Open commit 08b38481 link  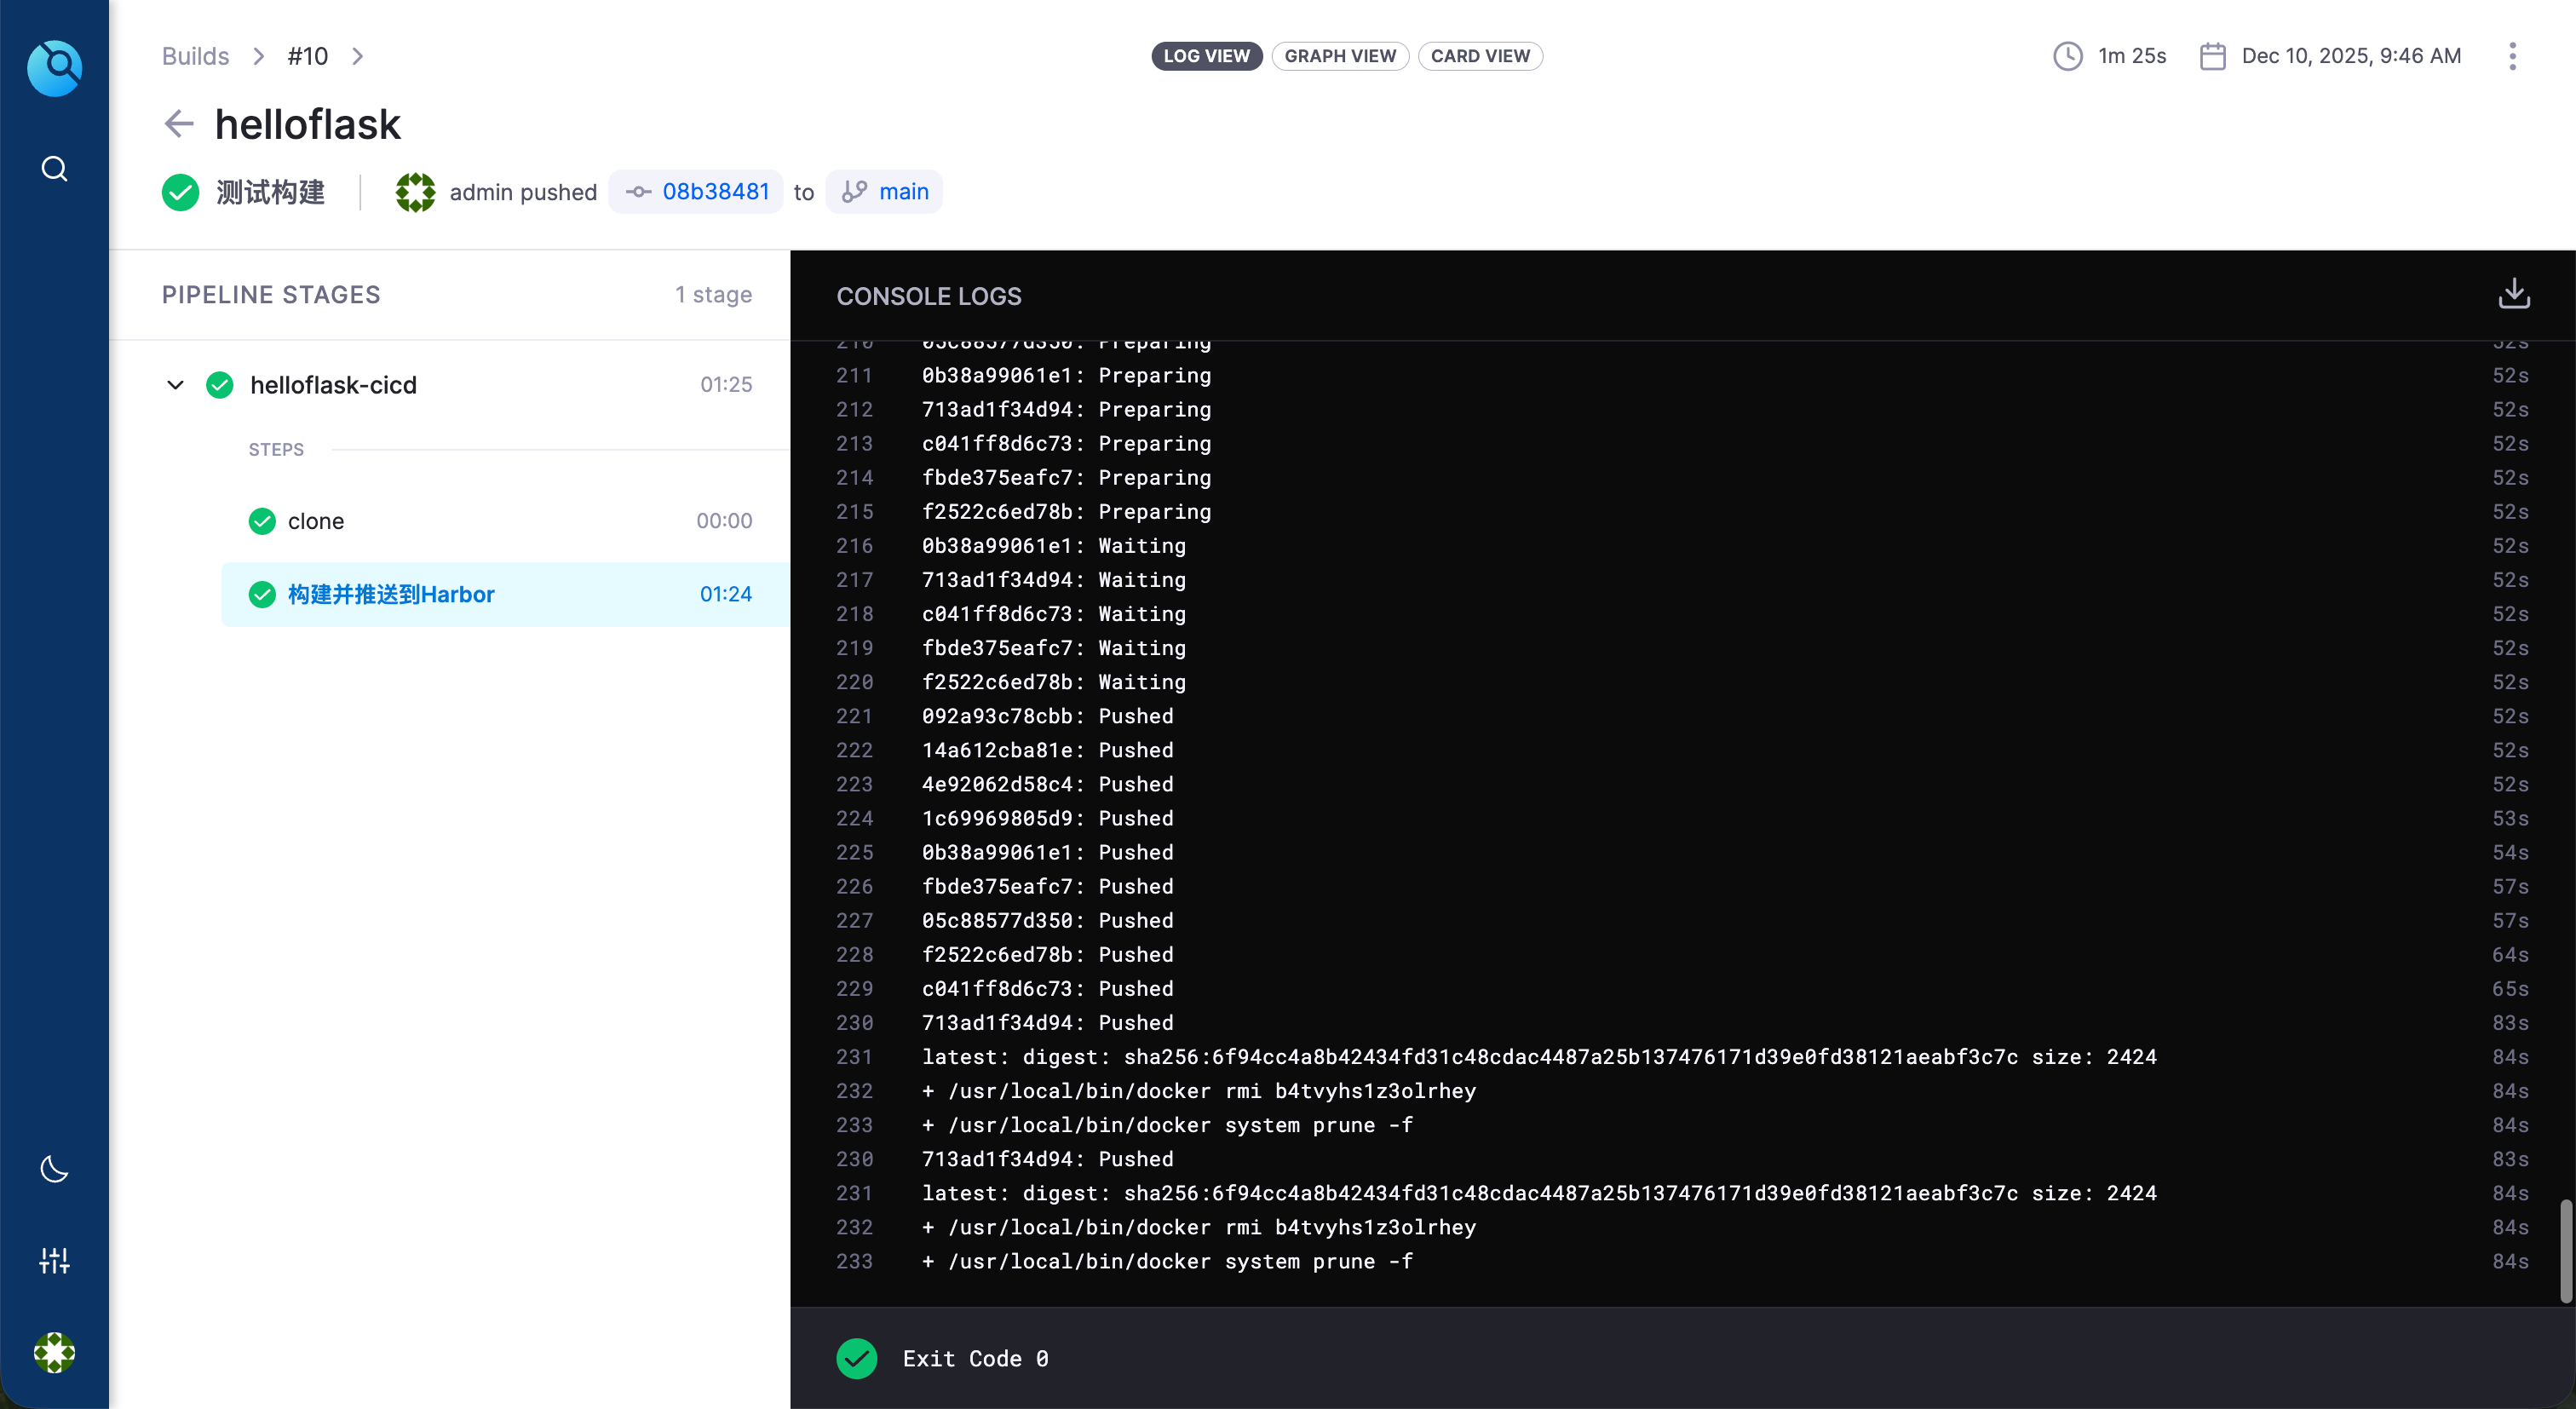(715, 192)
